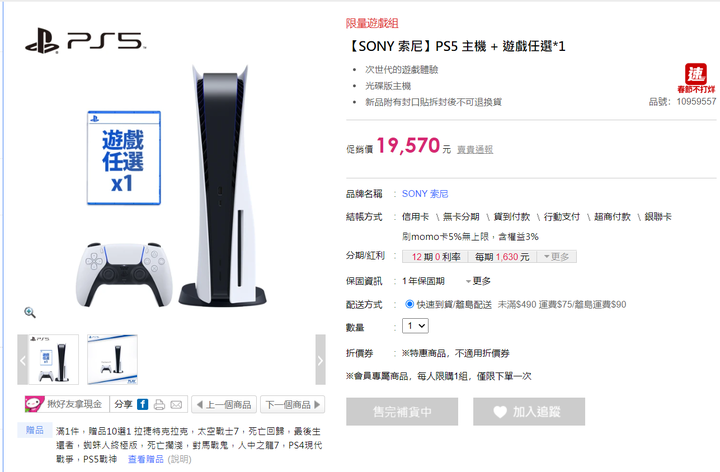
Task: Select 快速到貨/離島配送 radio button
Action: pyautogui.click(x=410, y=304)
